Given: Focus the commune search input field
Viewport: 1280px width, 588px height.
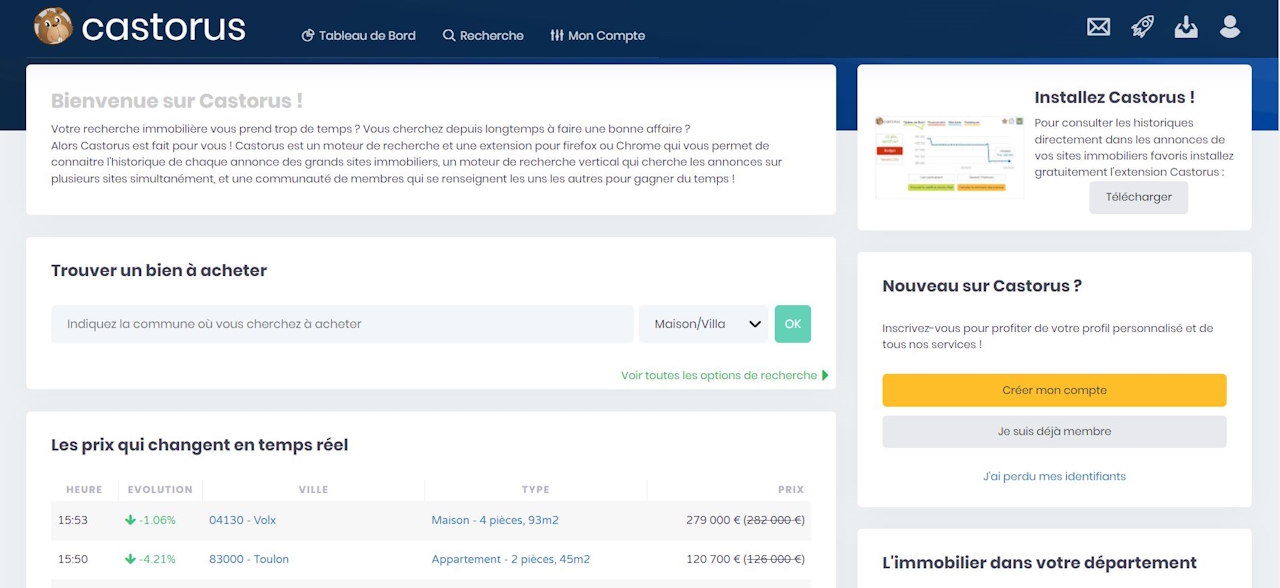Looking at the screenshot, I should pos(342,324).
